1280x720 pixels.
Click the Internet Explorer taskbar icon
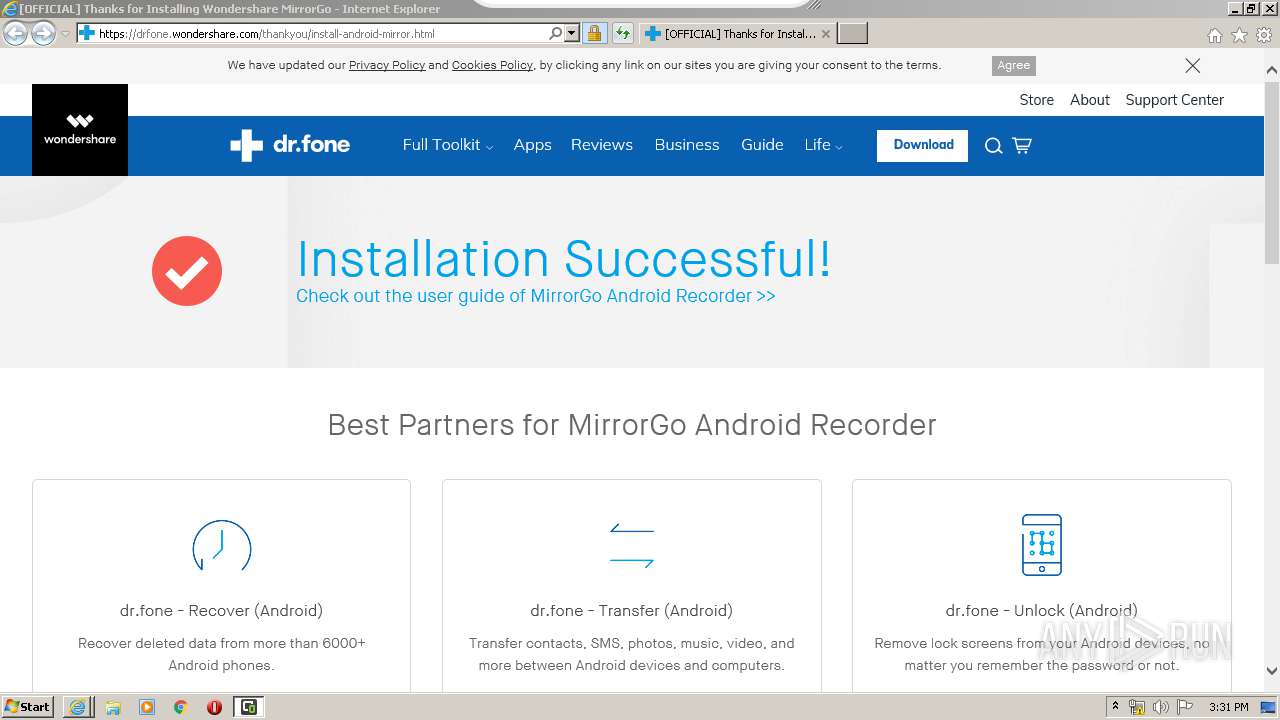pyautogui.click(x=78, y=707)
